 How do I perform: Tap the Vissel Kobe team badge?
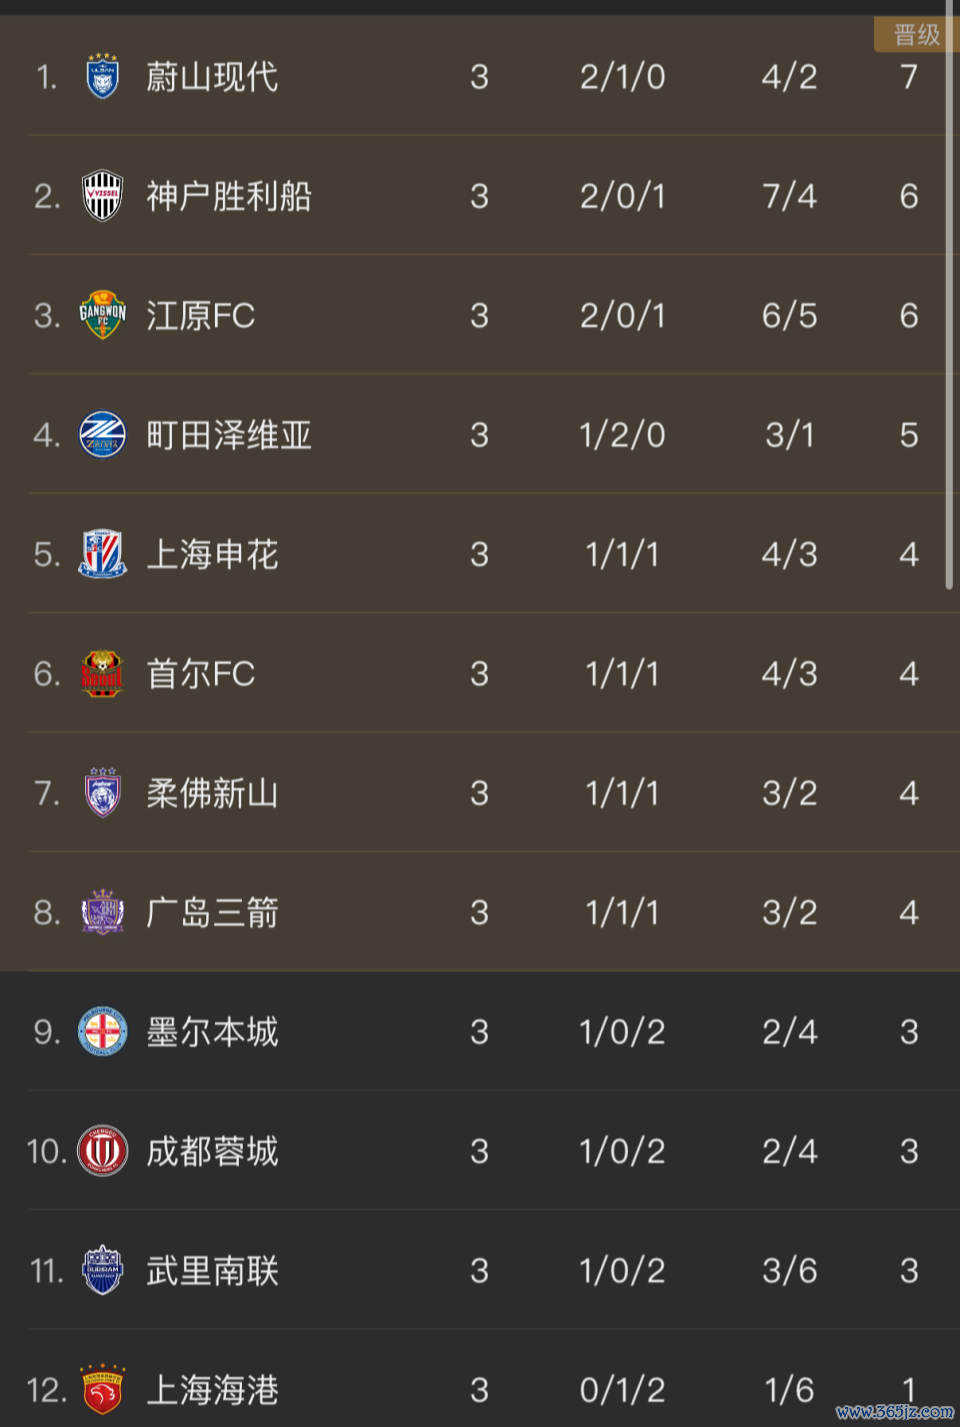103,196
